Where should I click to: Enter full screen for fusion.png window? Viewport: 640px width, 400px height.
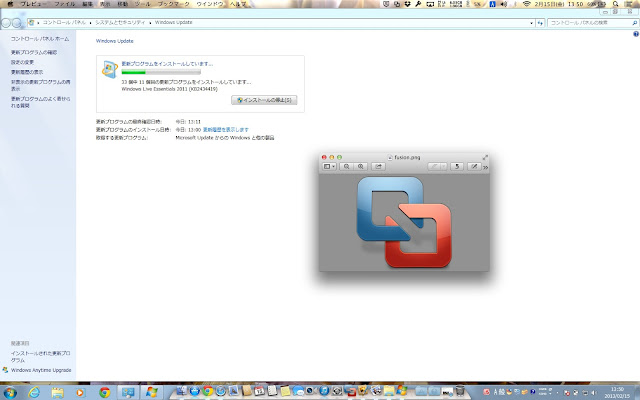(485, 157)
